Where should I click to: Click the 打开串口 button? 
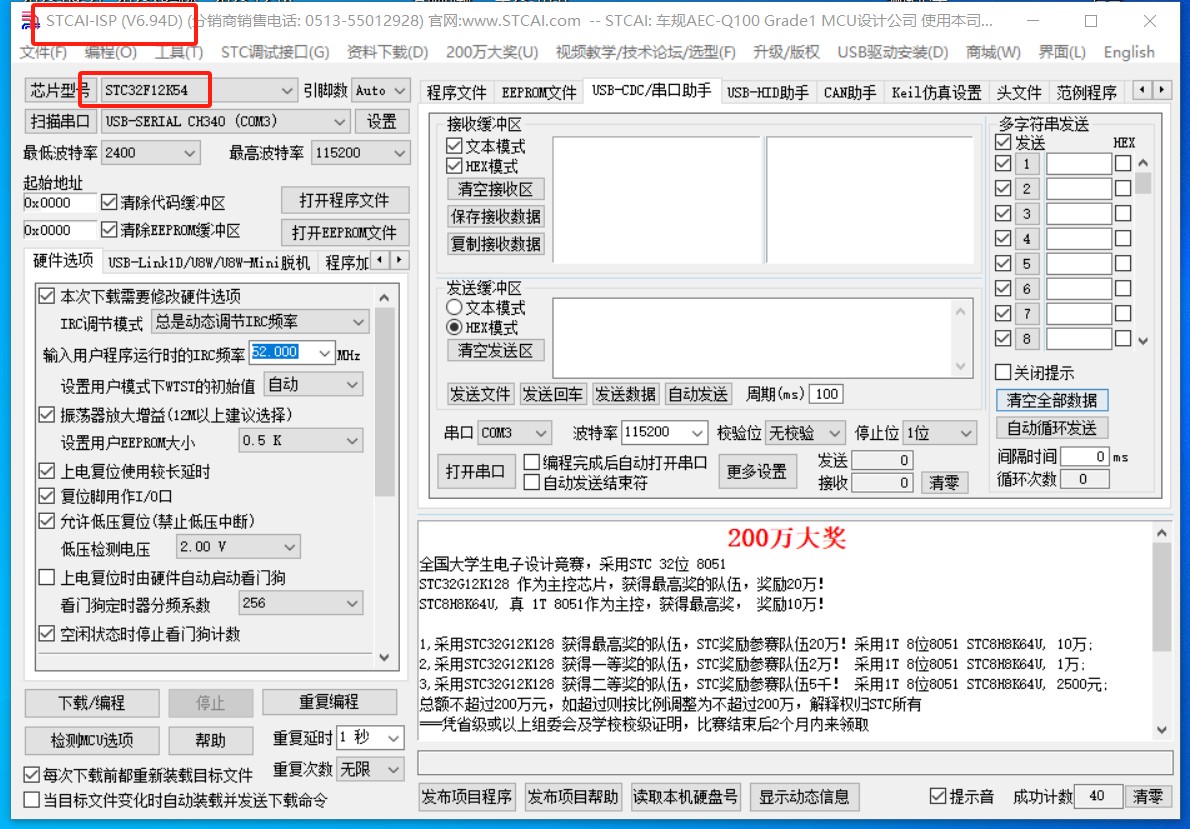[x=475, y=471]
